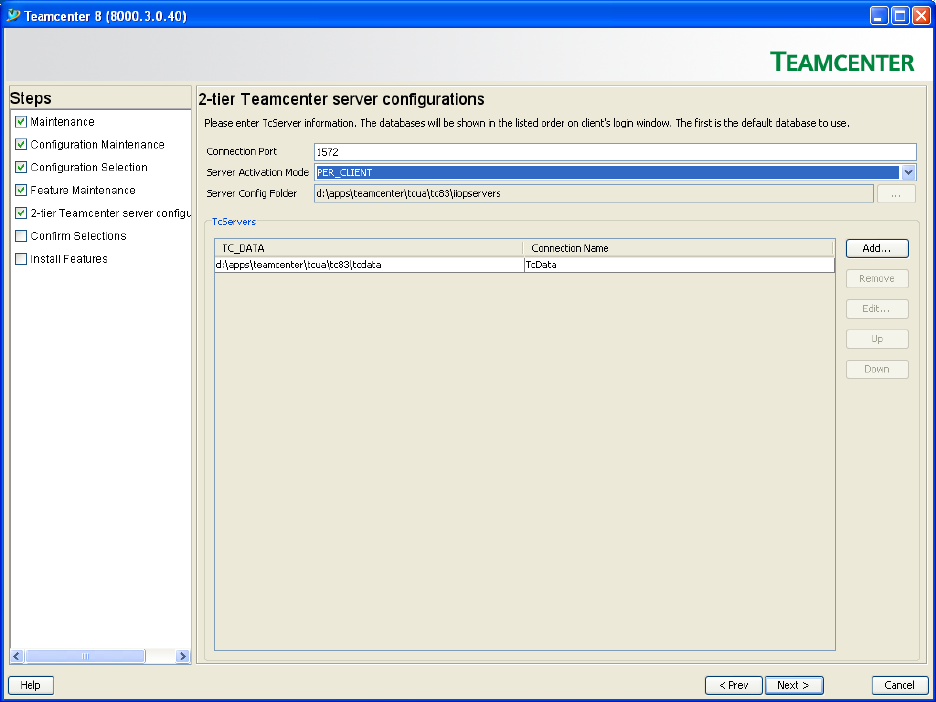Image resolution: width=936 pixels, height=702 pixels.
Task: Select the Configuration Maintenance step label
Action: click(x=97, y=144)
